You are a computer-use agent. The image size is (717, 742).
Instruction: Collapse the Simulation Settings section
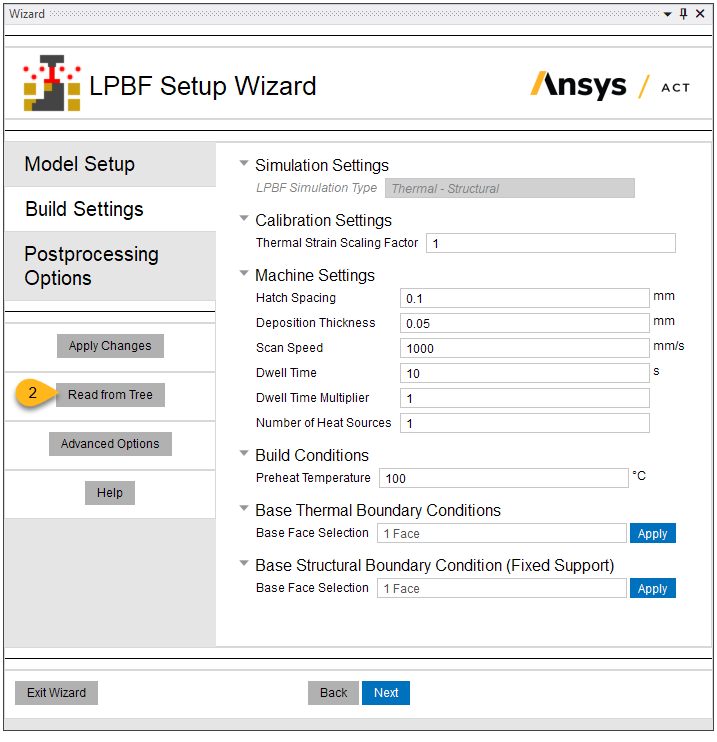click(x=244, y=163)
